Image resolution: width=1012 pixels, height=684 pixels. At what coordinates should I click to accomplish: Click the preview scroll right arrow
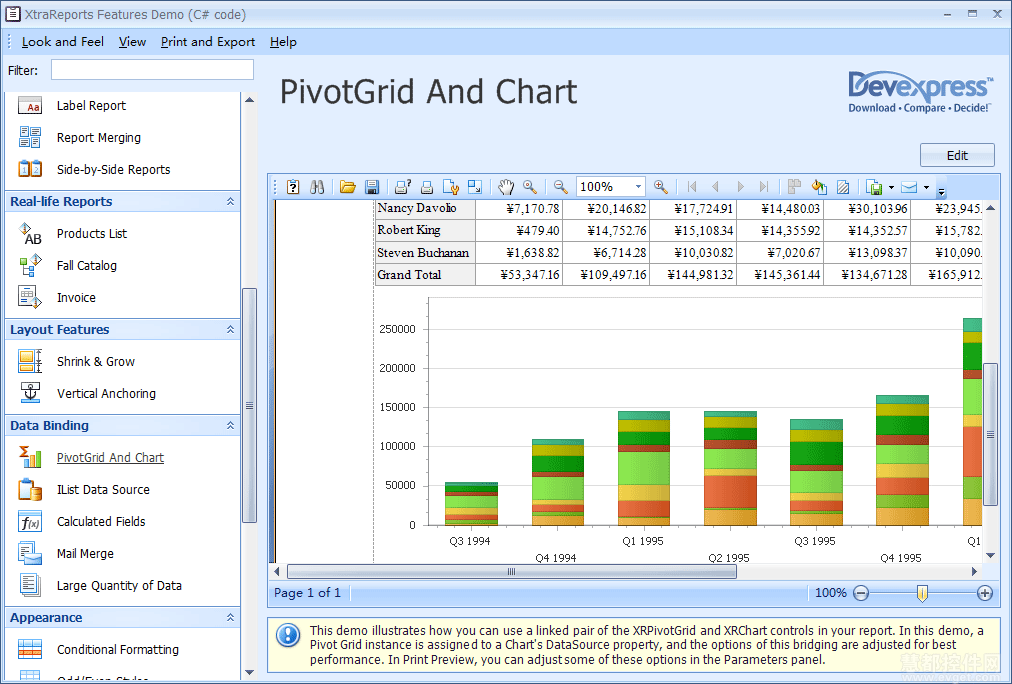(975, 572)
